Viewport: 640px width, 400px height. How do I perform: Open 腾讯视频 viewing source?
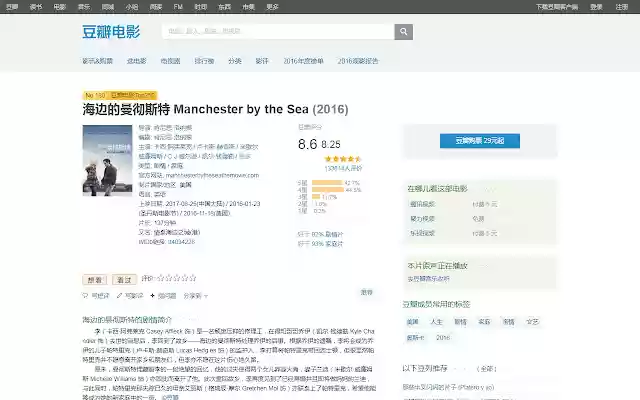pos(422,204)
